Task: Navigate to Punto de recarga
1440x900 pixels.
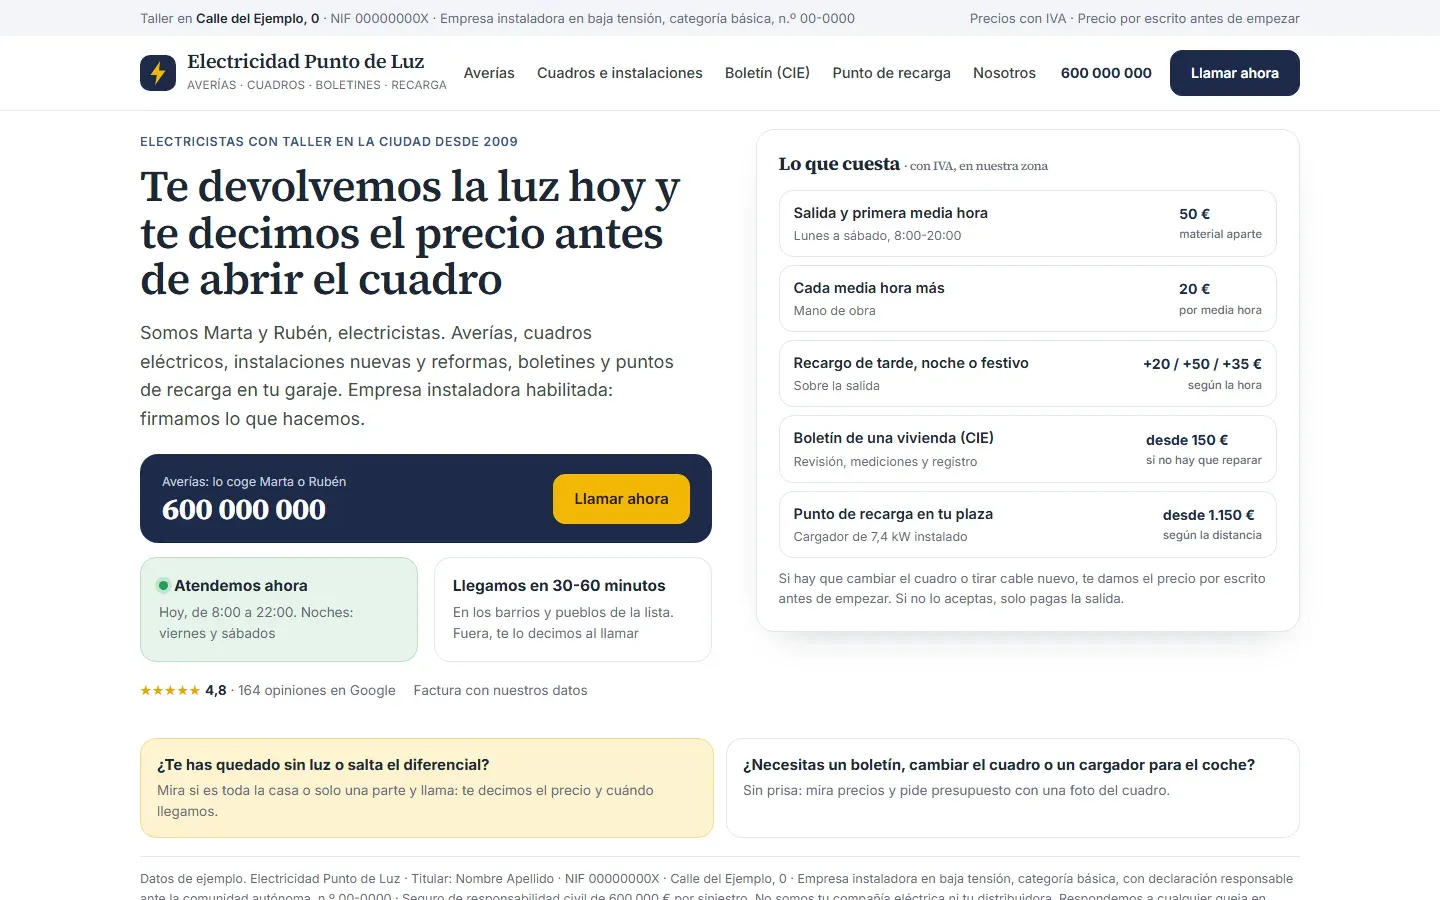Action: point(891,73)
